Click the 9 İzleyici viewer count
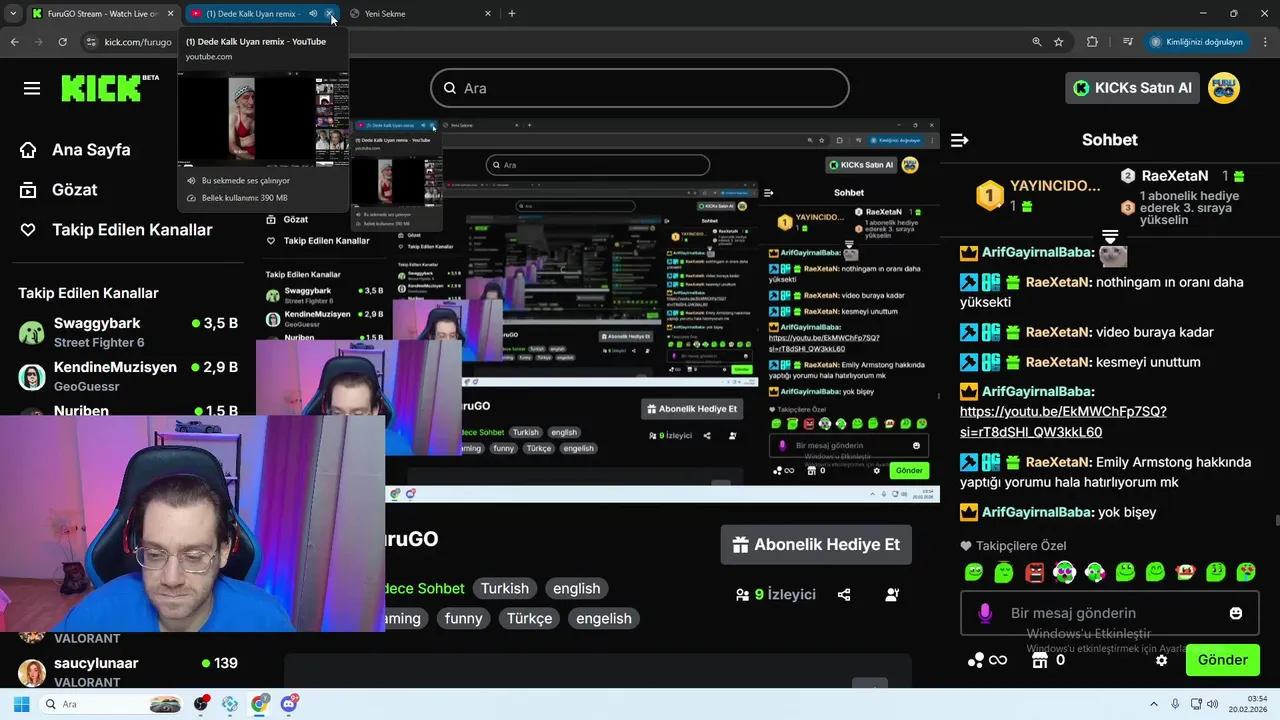Viewport: 1280px width, 720px height. (x=776, y=594)
